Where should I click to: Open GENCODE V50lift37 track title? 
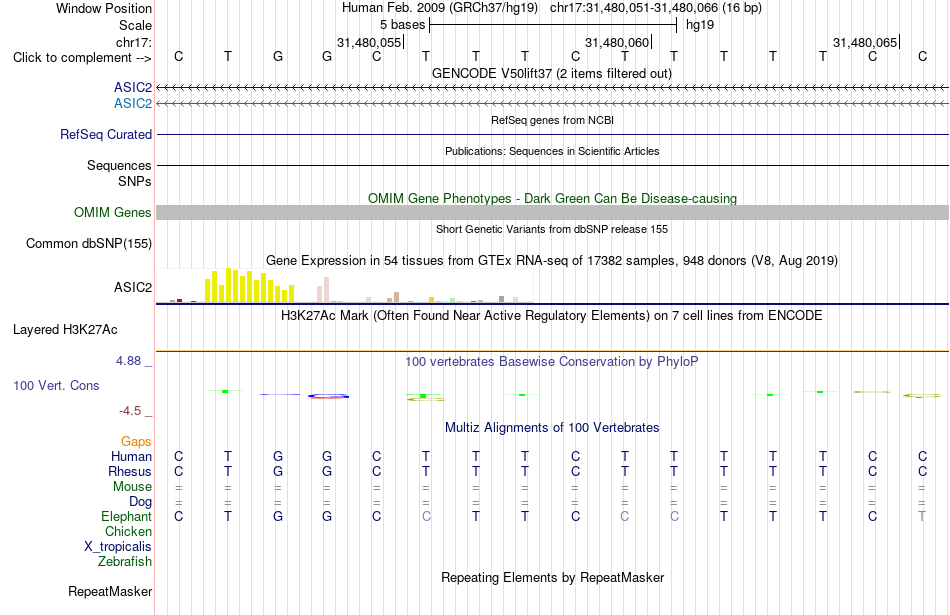click(x=552, y=73)
